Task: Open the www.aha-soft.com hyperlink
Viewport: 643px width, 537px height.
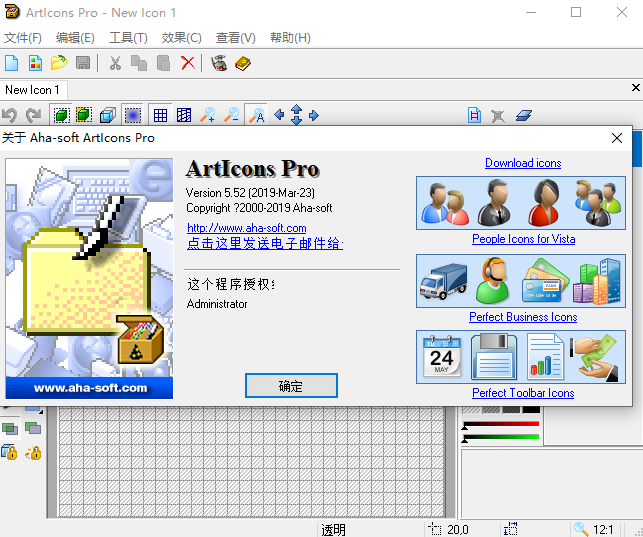Action: pyautogui.click(x=246, y=228)
